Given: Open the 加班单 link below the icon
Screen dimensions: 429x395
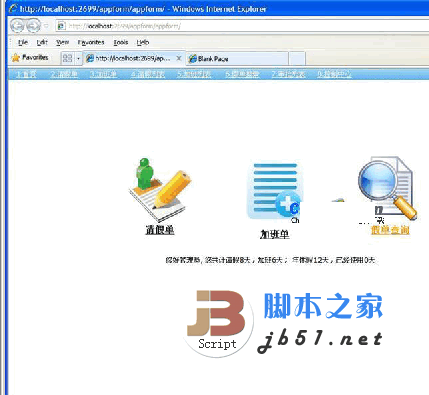Looking at the screenshot, I should [x=274, y=235].
